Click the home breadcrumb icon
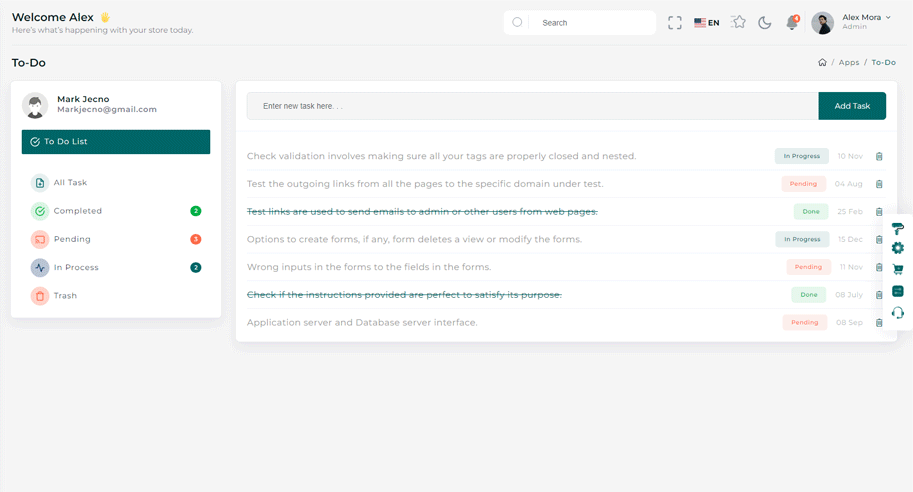The width and height of the screenshot is (913, 492). (x=822, y=63)
